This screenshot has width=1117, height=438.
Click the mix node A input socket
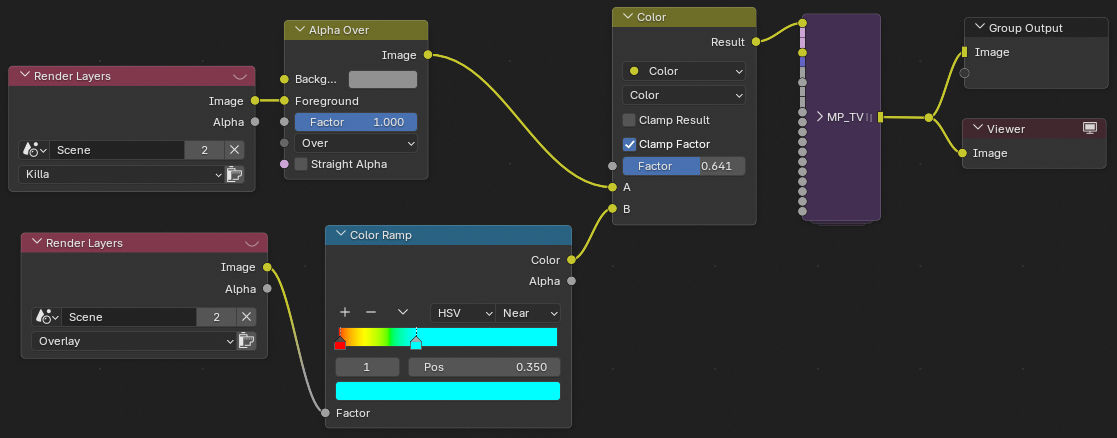point(612,187)
